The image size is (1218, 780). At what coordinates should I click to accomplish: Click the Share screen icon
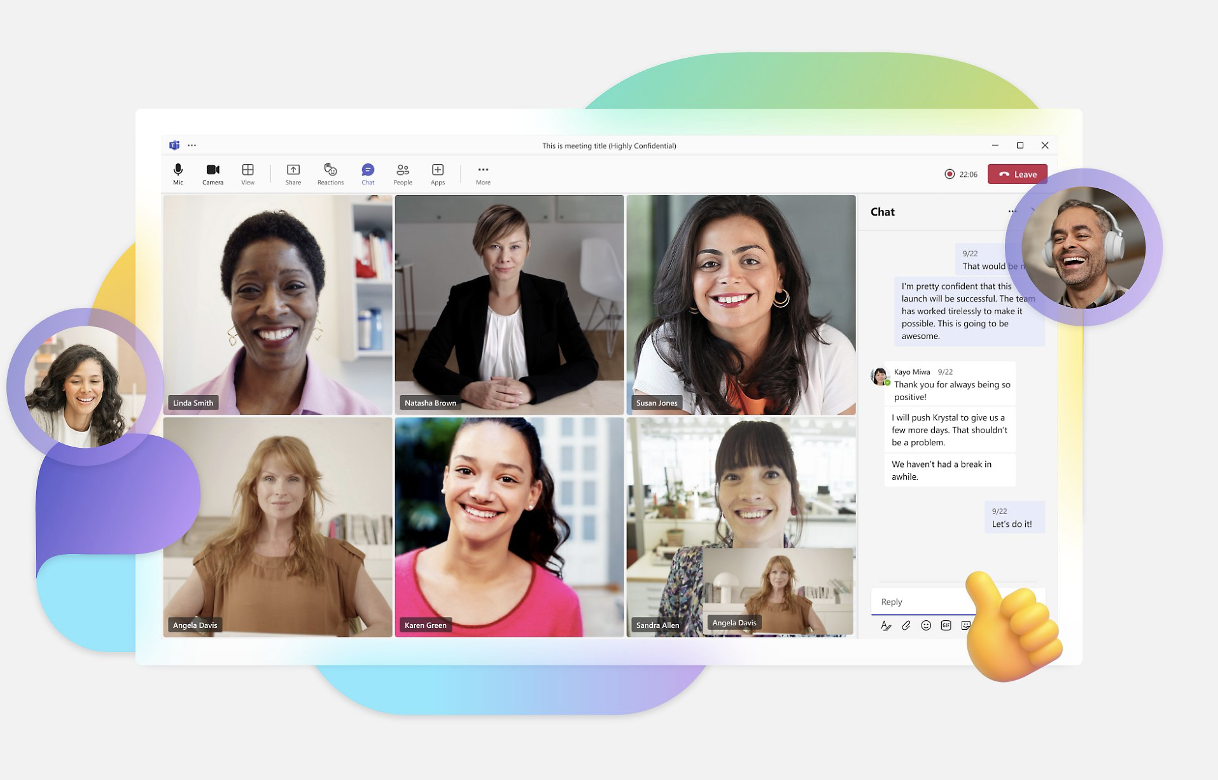[x=293, y=173]
